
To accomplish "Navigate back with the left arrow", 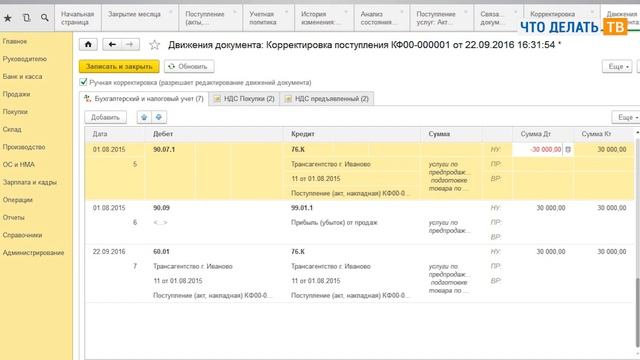I will point(112,44).
